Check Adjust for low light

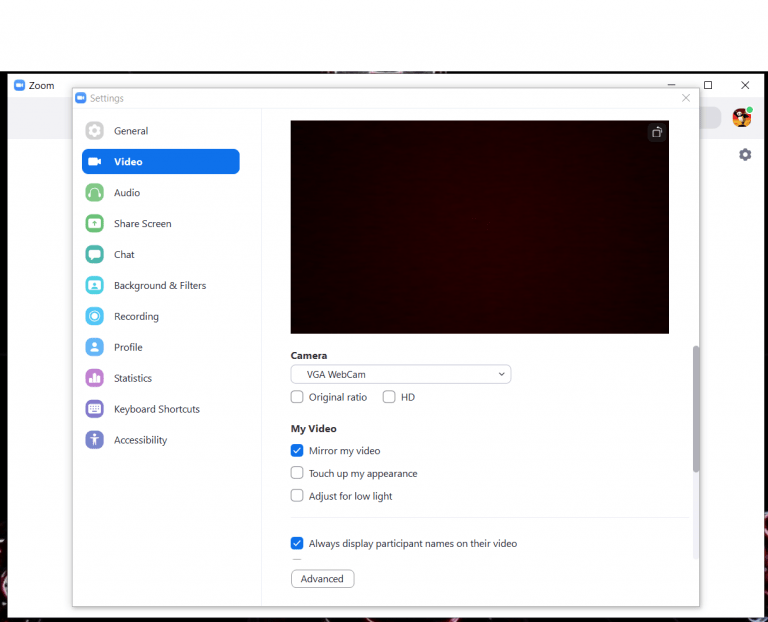pos(297,496)
